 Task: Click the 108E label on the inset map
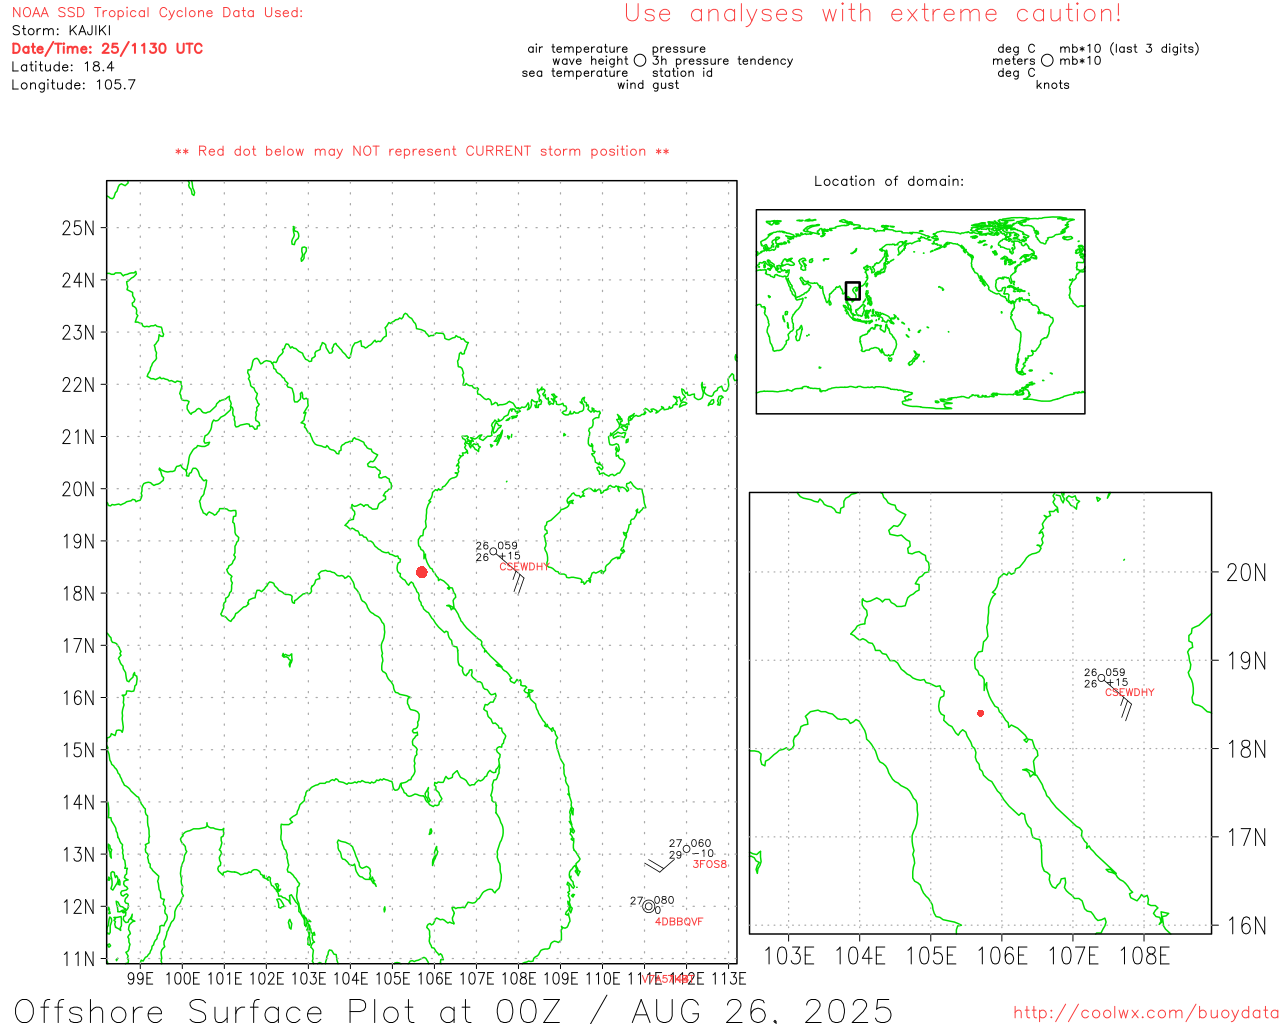point(1144,957)
